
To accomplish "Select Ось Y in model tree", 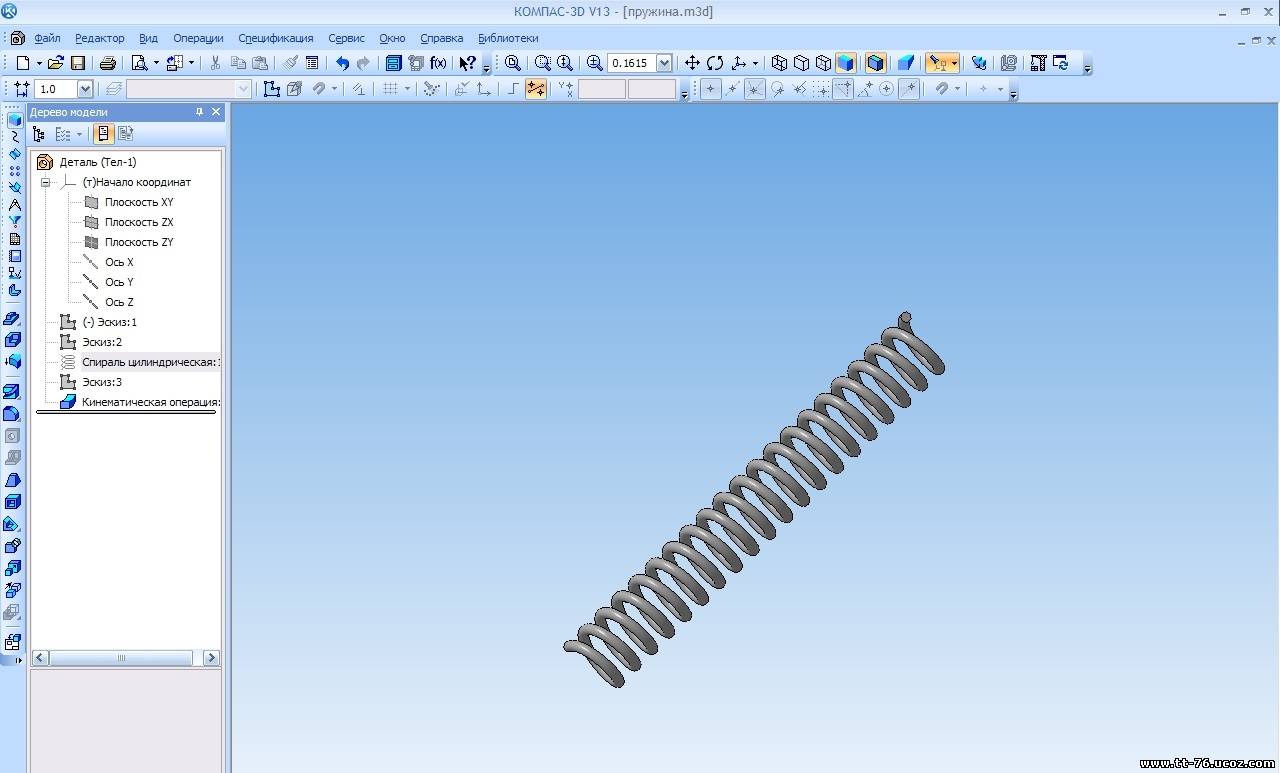I will (119, 282).
